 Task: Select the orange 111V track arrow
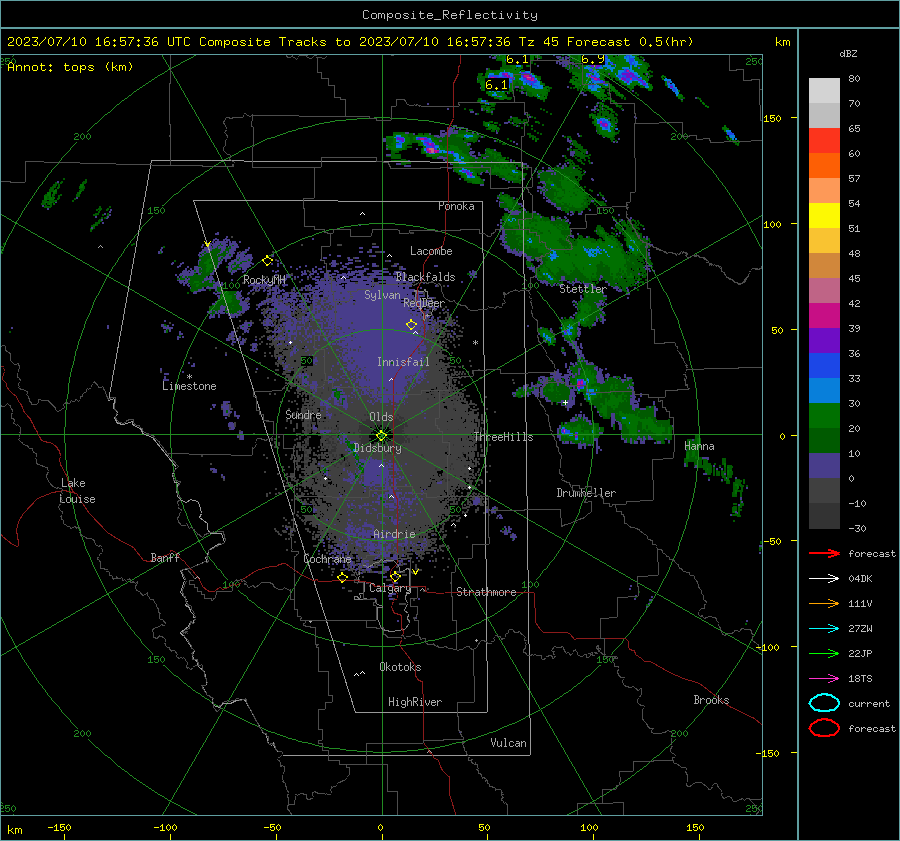(x=824, y=603)
